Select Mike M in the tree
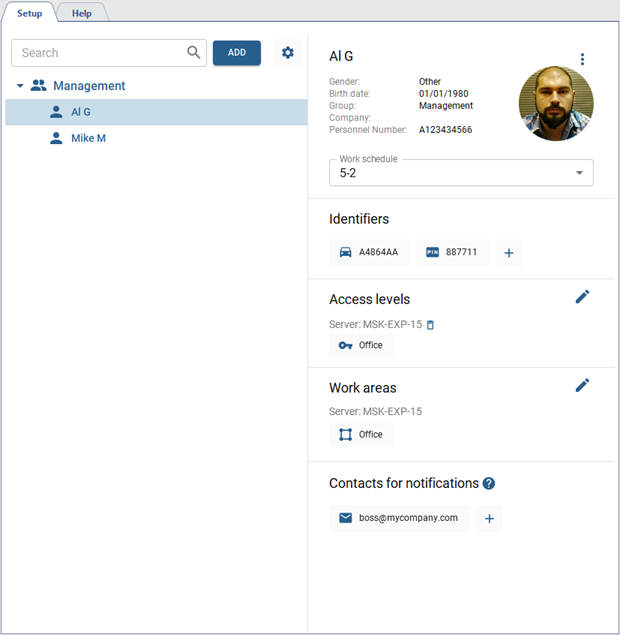Viewport: 620px width, 635px height. tap(88, 138)
